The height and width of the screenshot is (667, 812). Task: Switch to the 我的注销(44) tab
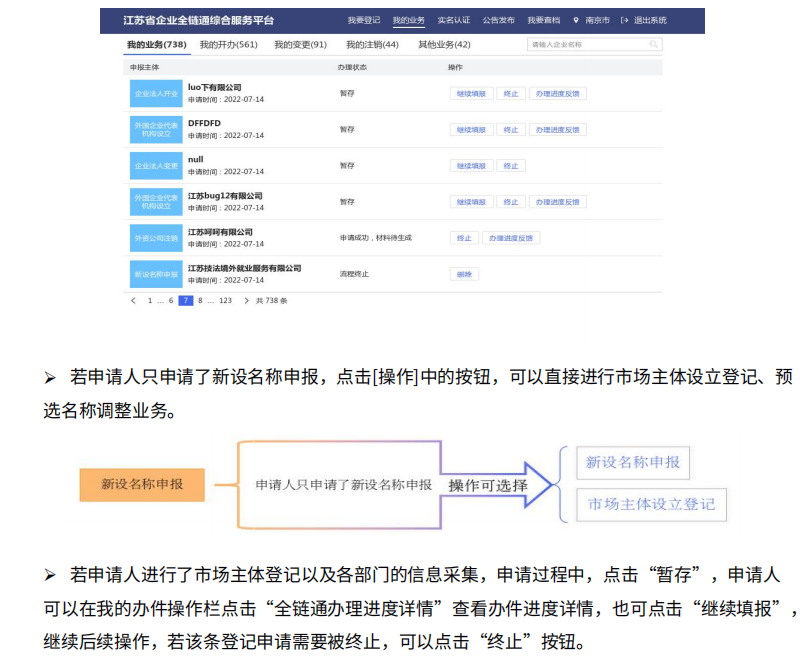pyautogui.click(x=372, y=45)
